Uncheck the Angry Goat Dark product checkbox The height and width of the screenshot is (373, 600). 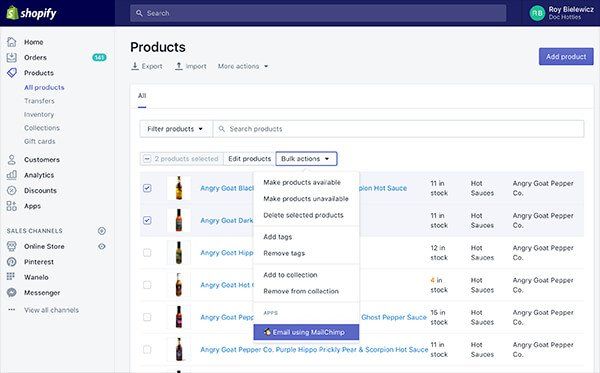click(x=147, y=220)
